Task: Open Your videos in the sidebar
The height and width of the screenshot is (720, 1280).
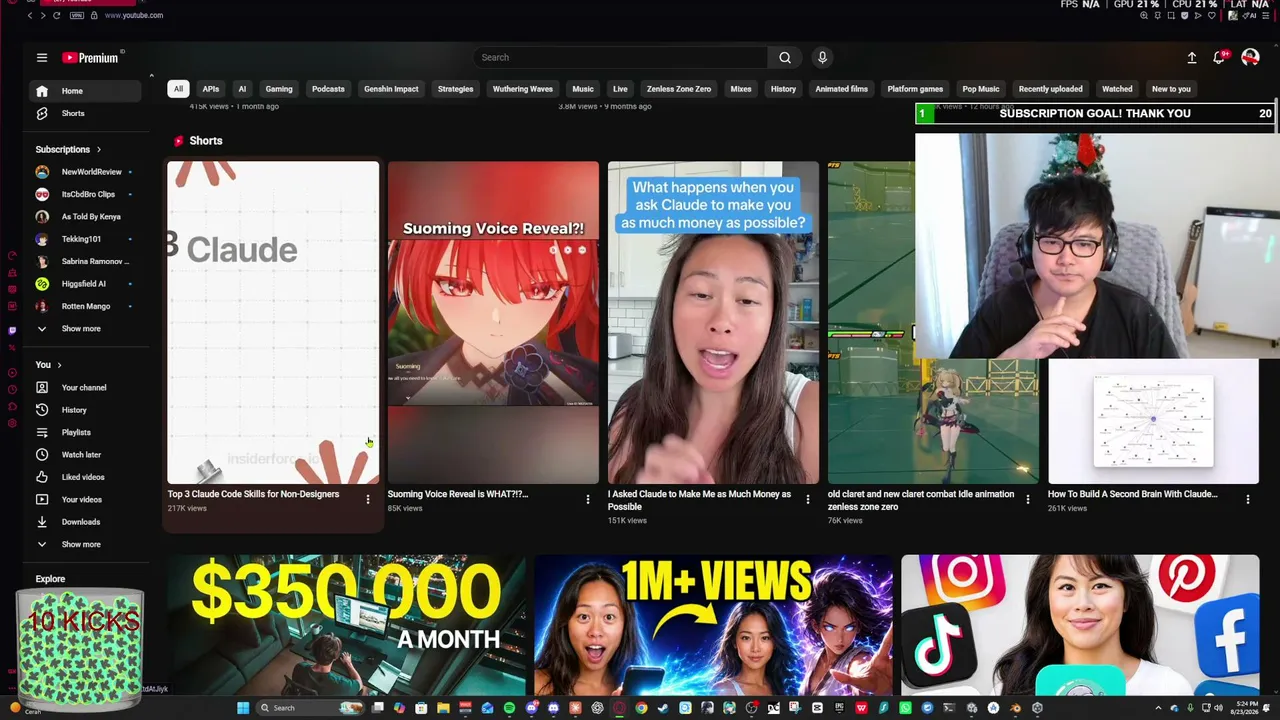Action: coord(85,499)
